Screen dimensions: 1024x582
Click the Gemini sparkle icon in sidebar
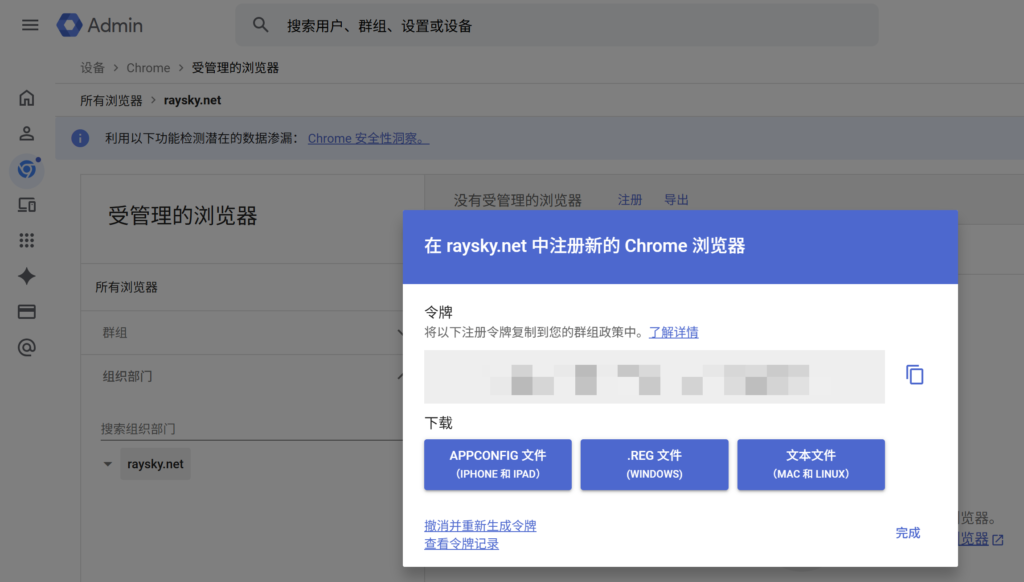[27, 277]
